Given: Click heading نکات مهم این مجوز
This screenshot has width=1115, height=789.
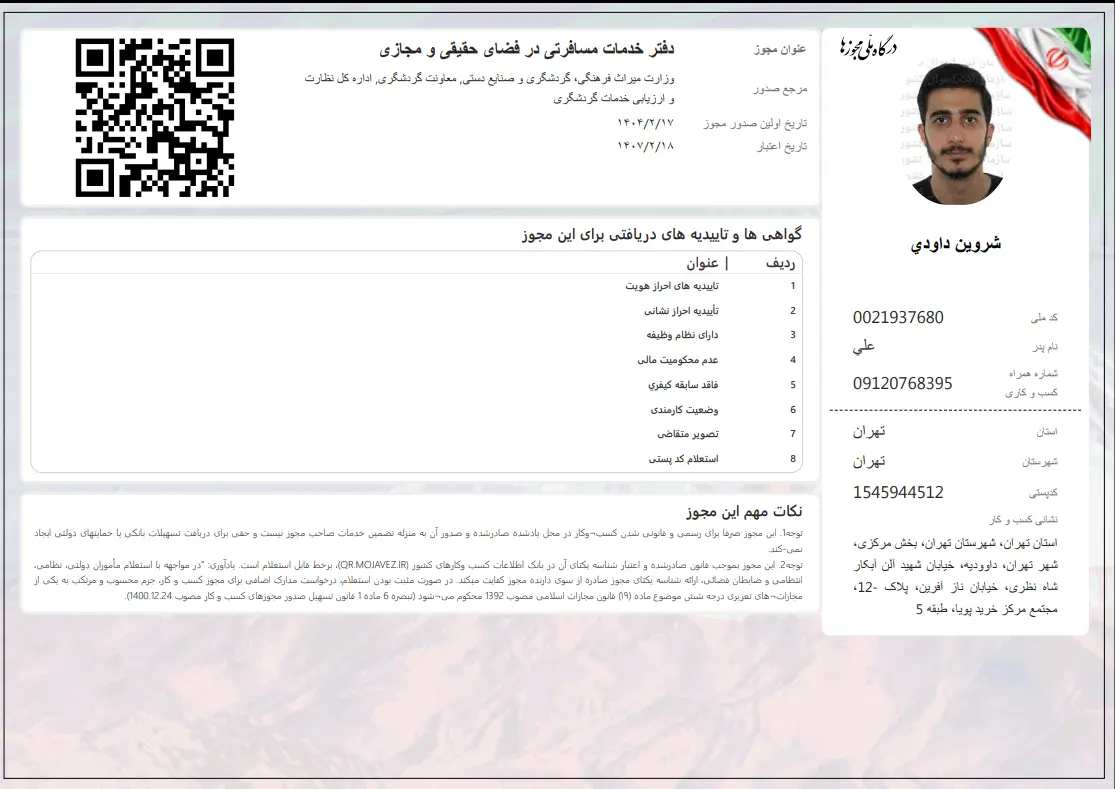Looking at the screenshot, I should 744,511.
